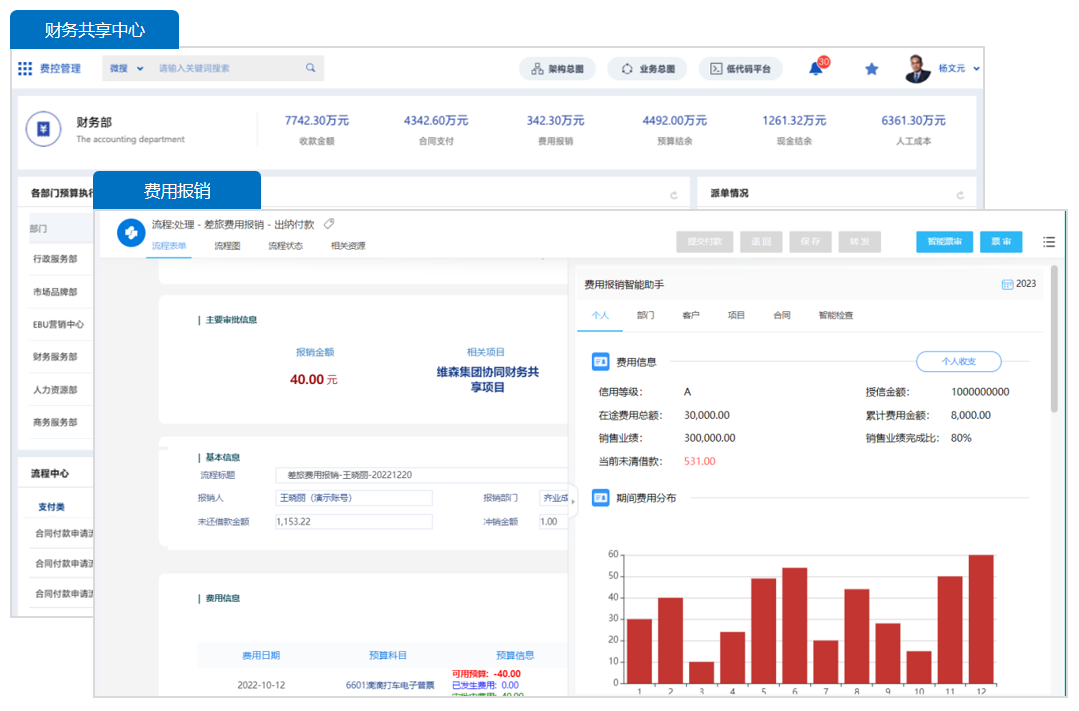The image size is (1079, 711).
Task: Select 商务服务部 in department list
Action: [55, 422]
